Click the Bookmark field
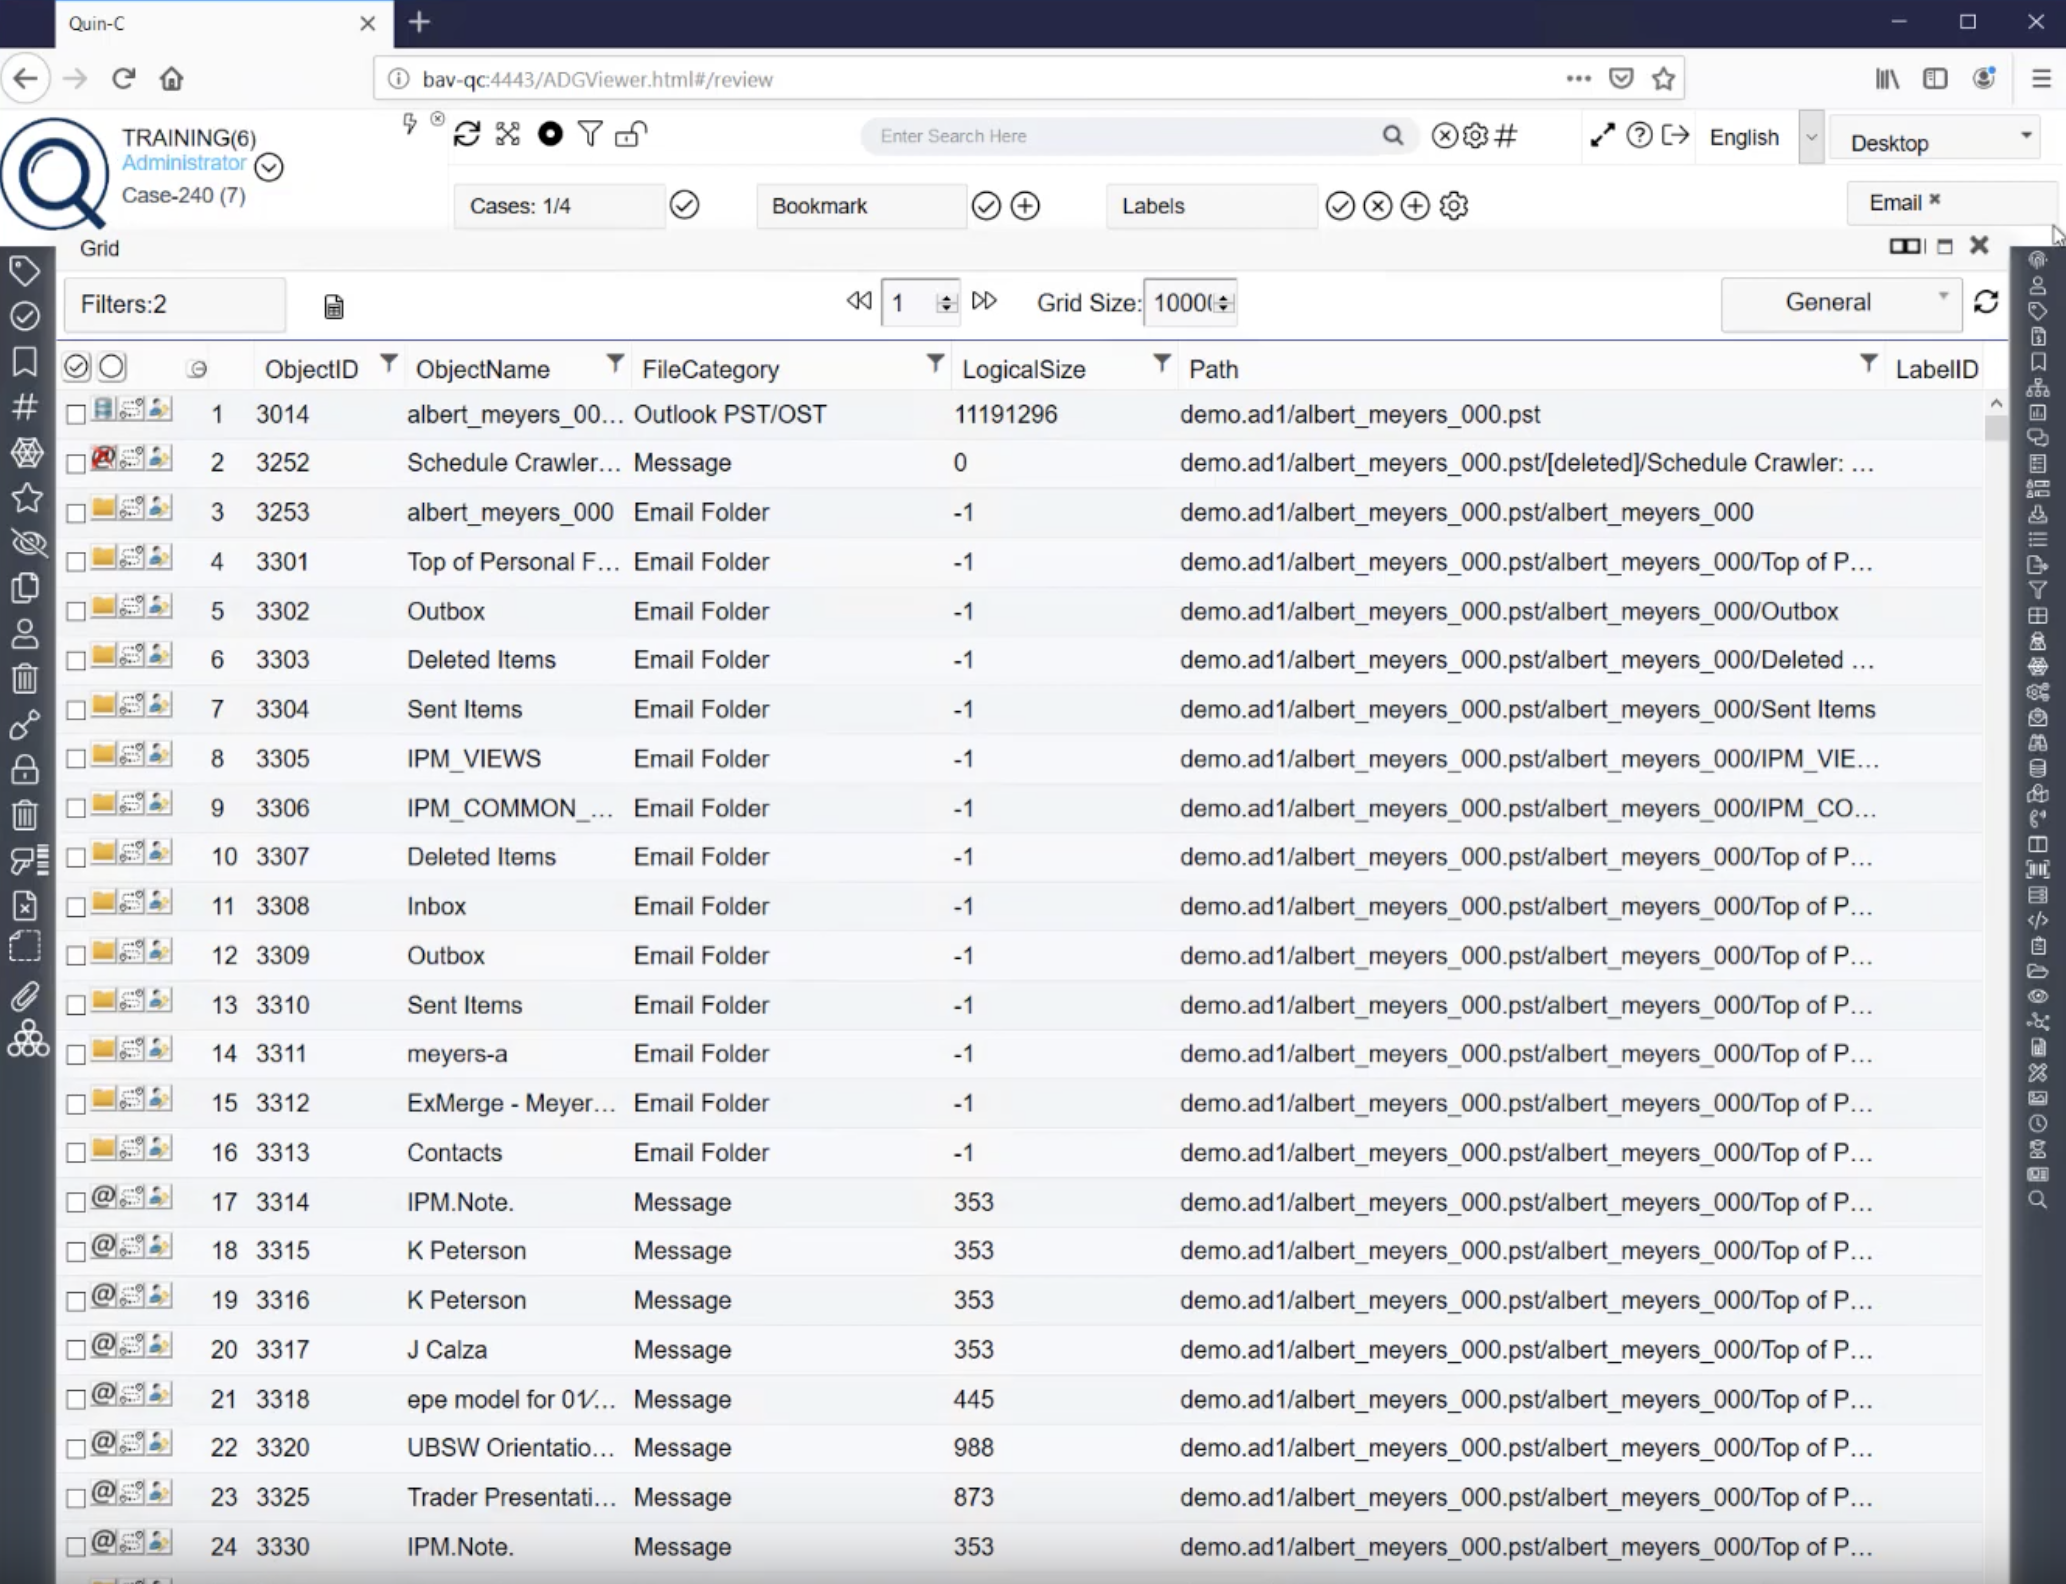 tap(861, 206)
